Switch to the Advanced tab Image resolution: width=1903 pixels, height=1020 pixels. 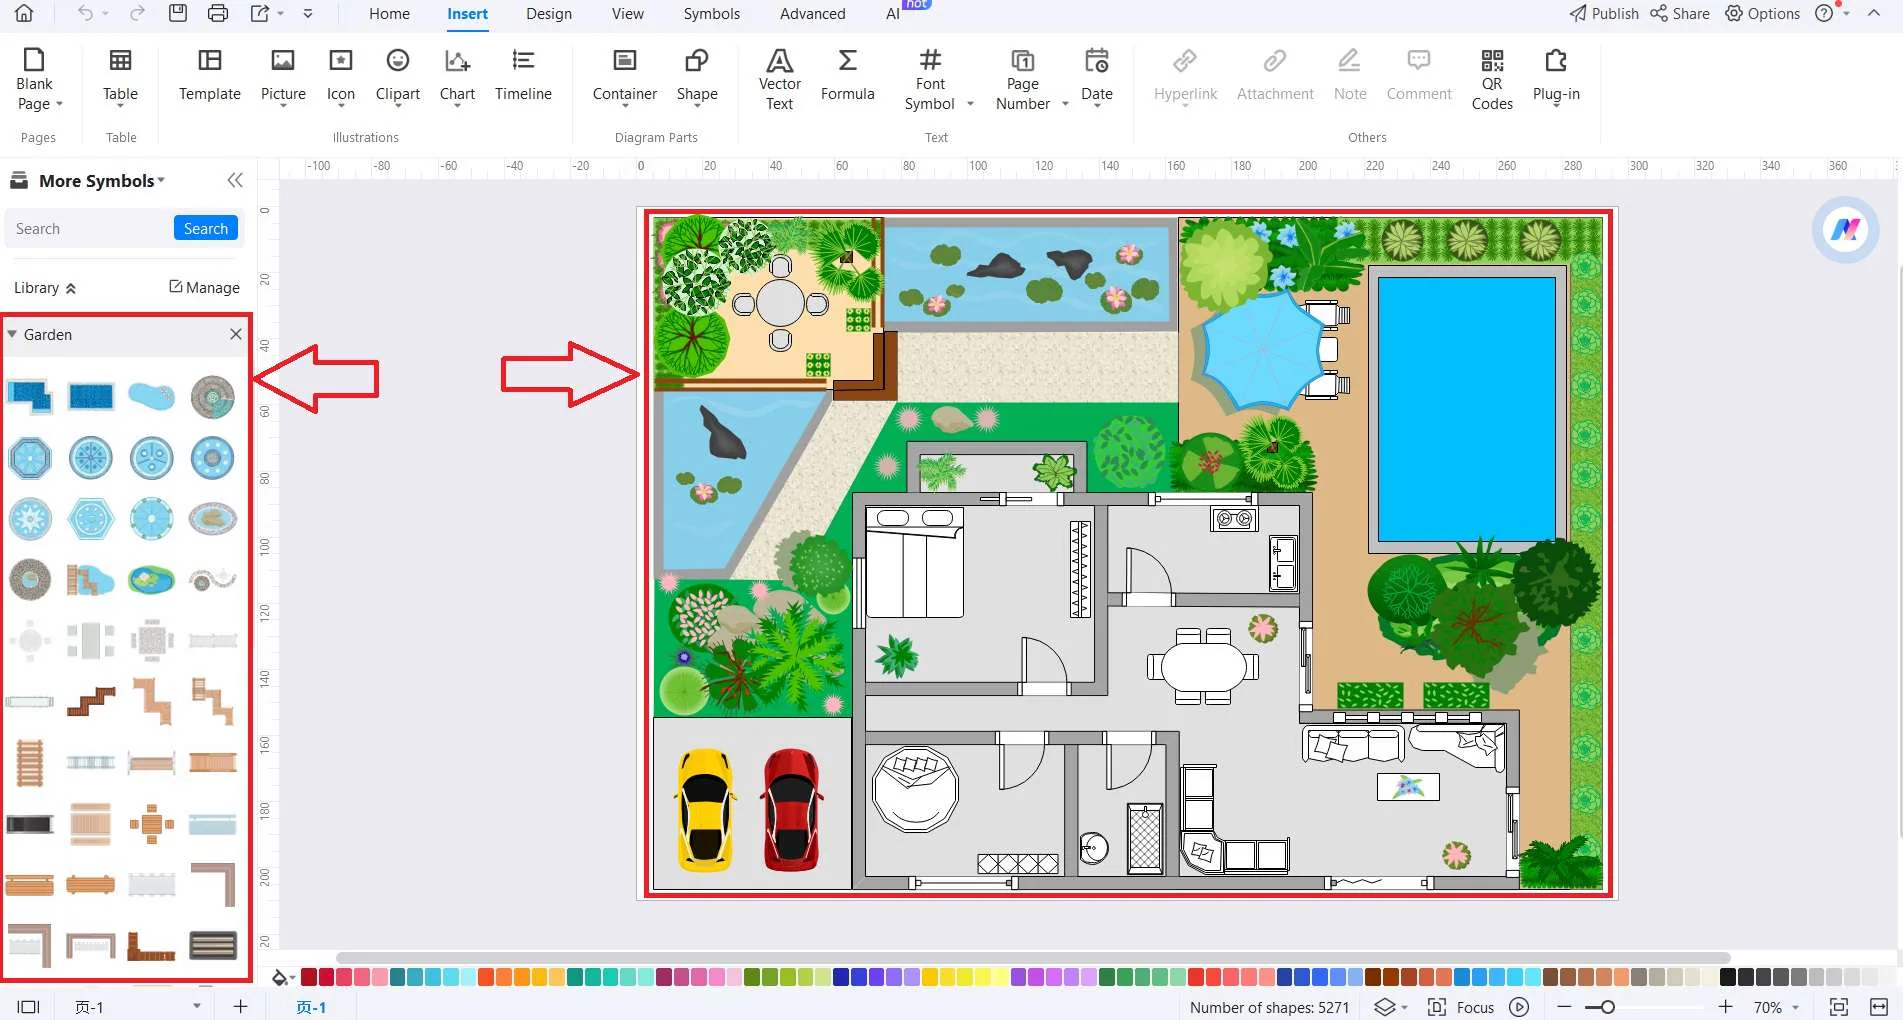[812, 14]
